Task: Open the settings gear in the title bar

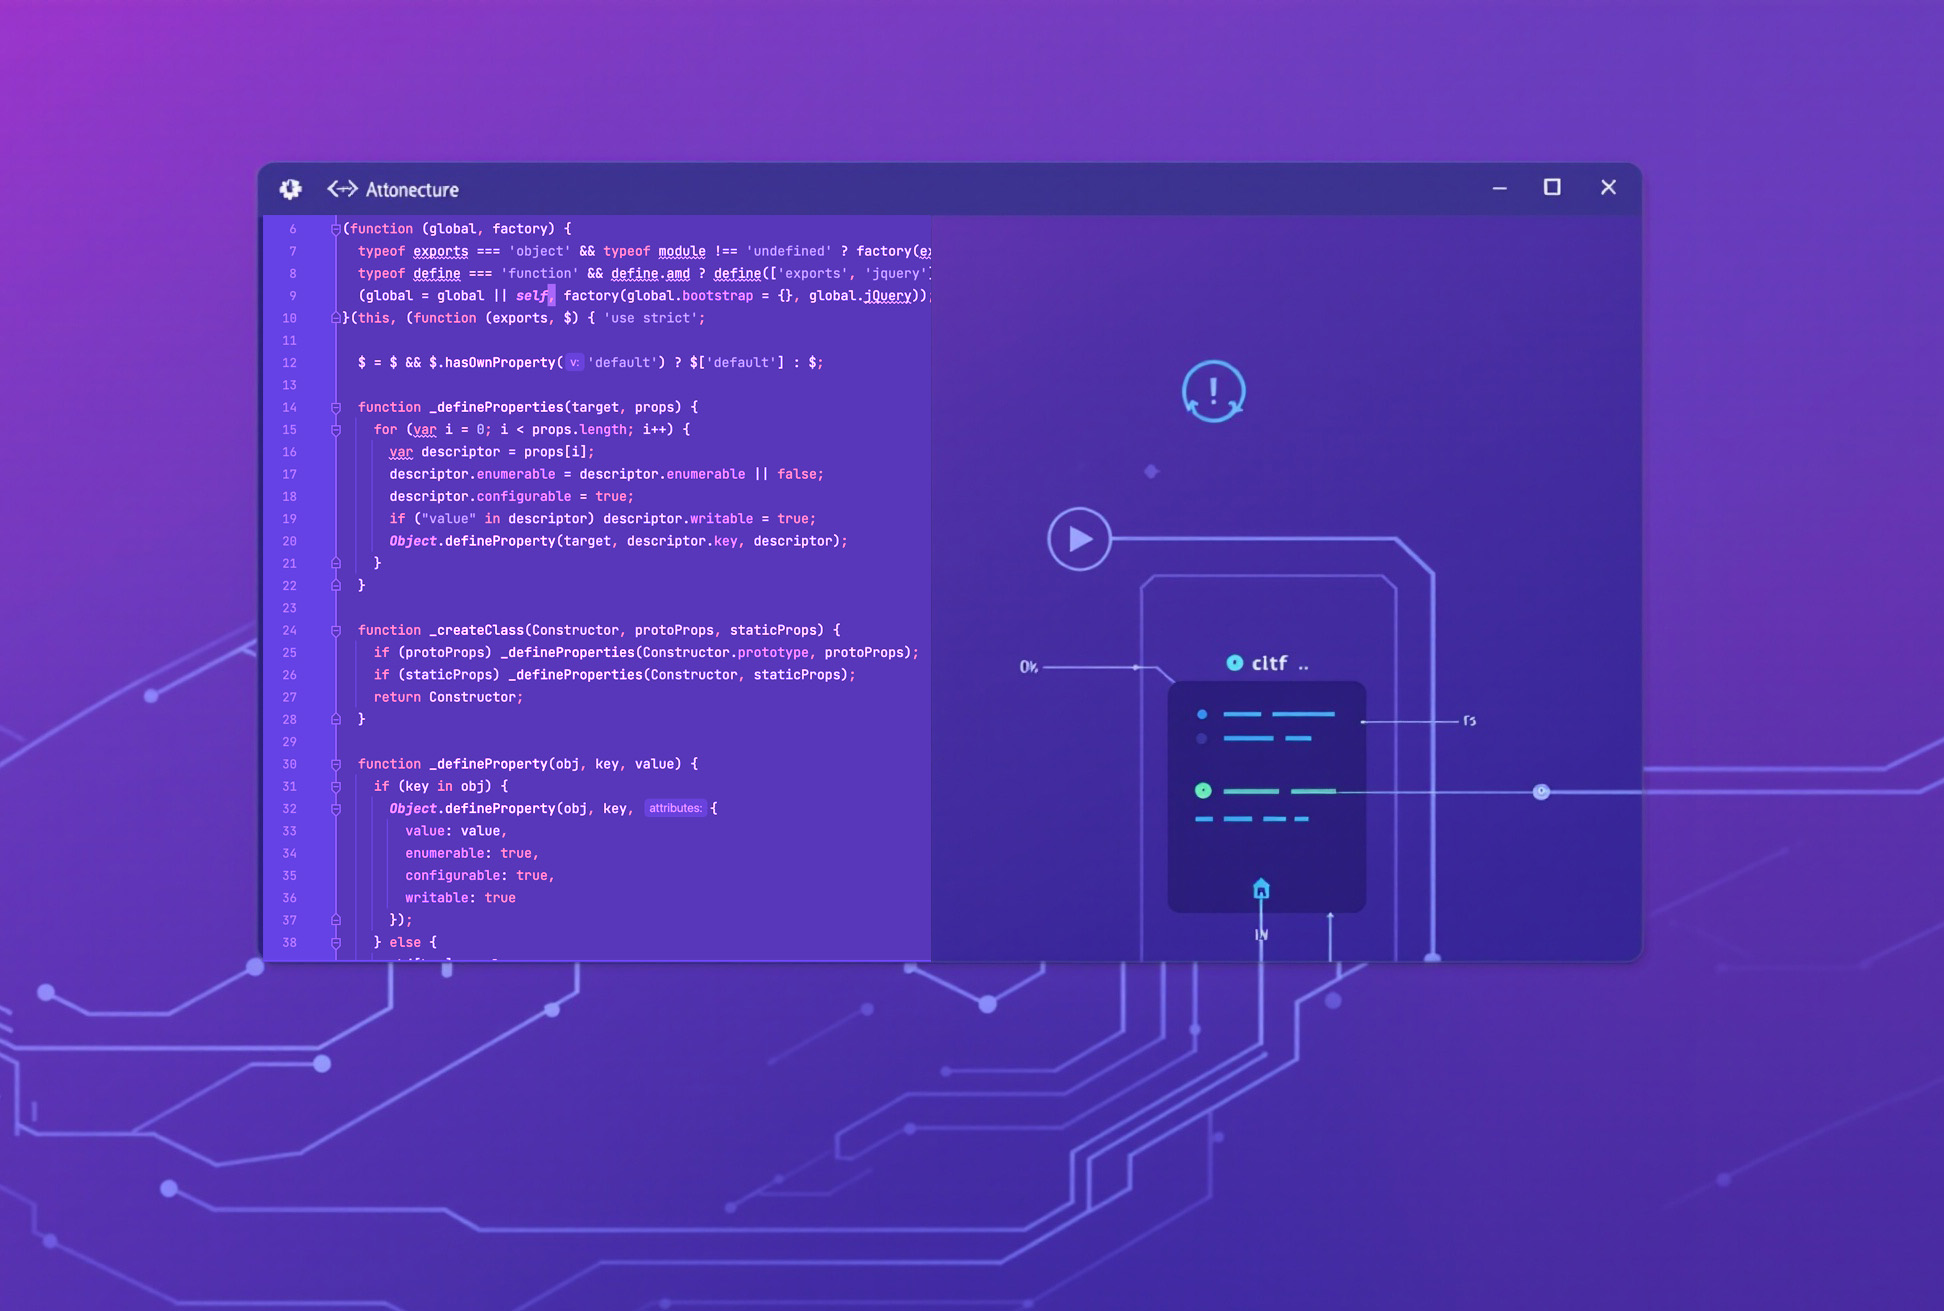Action: pos(291,189)
